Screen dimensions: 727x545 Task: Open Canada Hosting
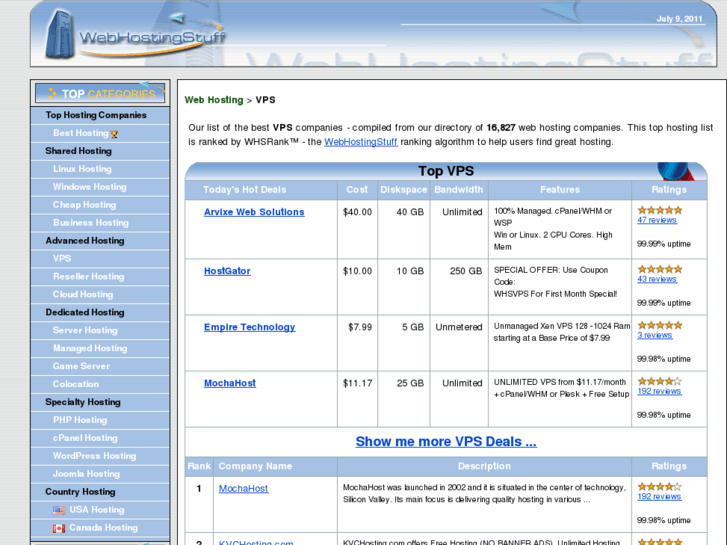[x=103, y=528]
